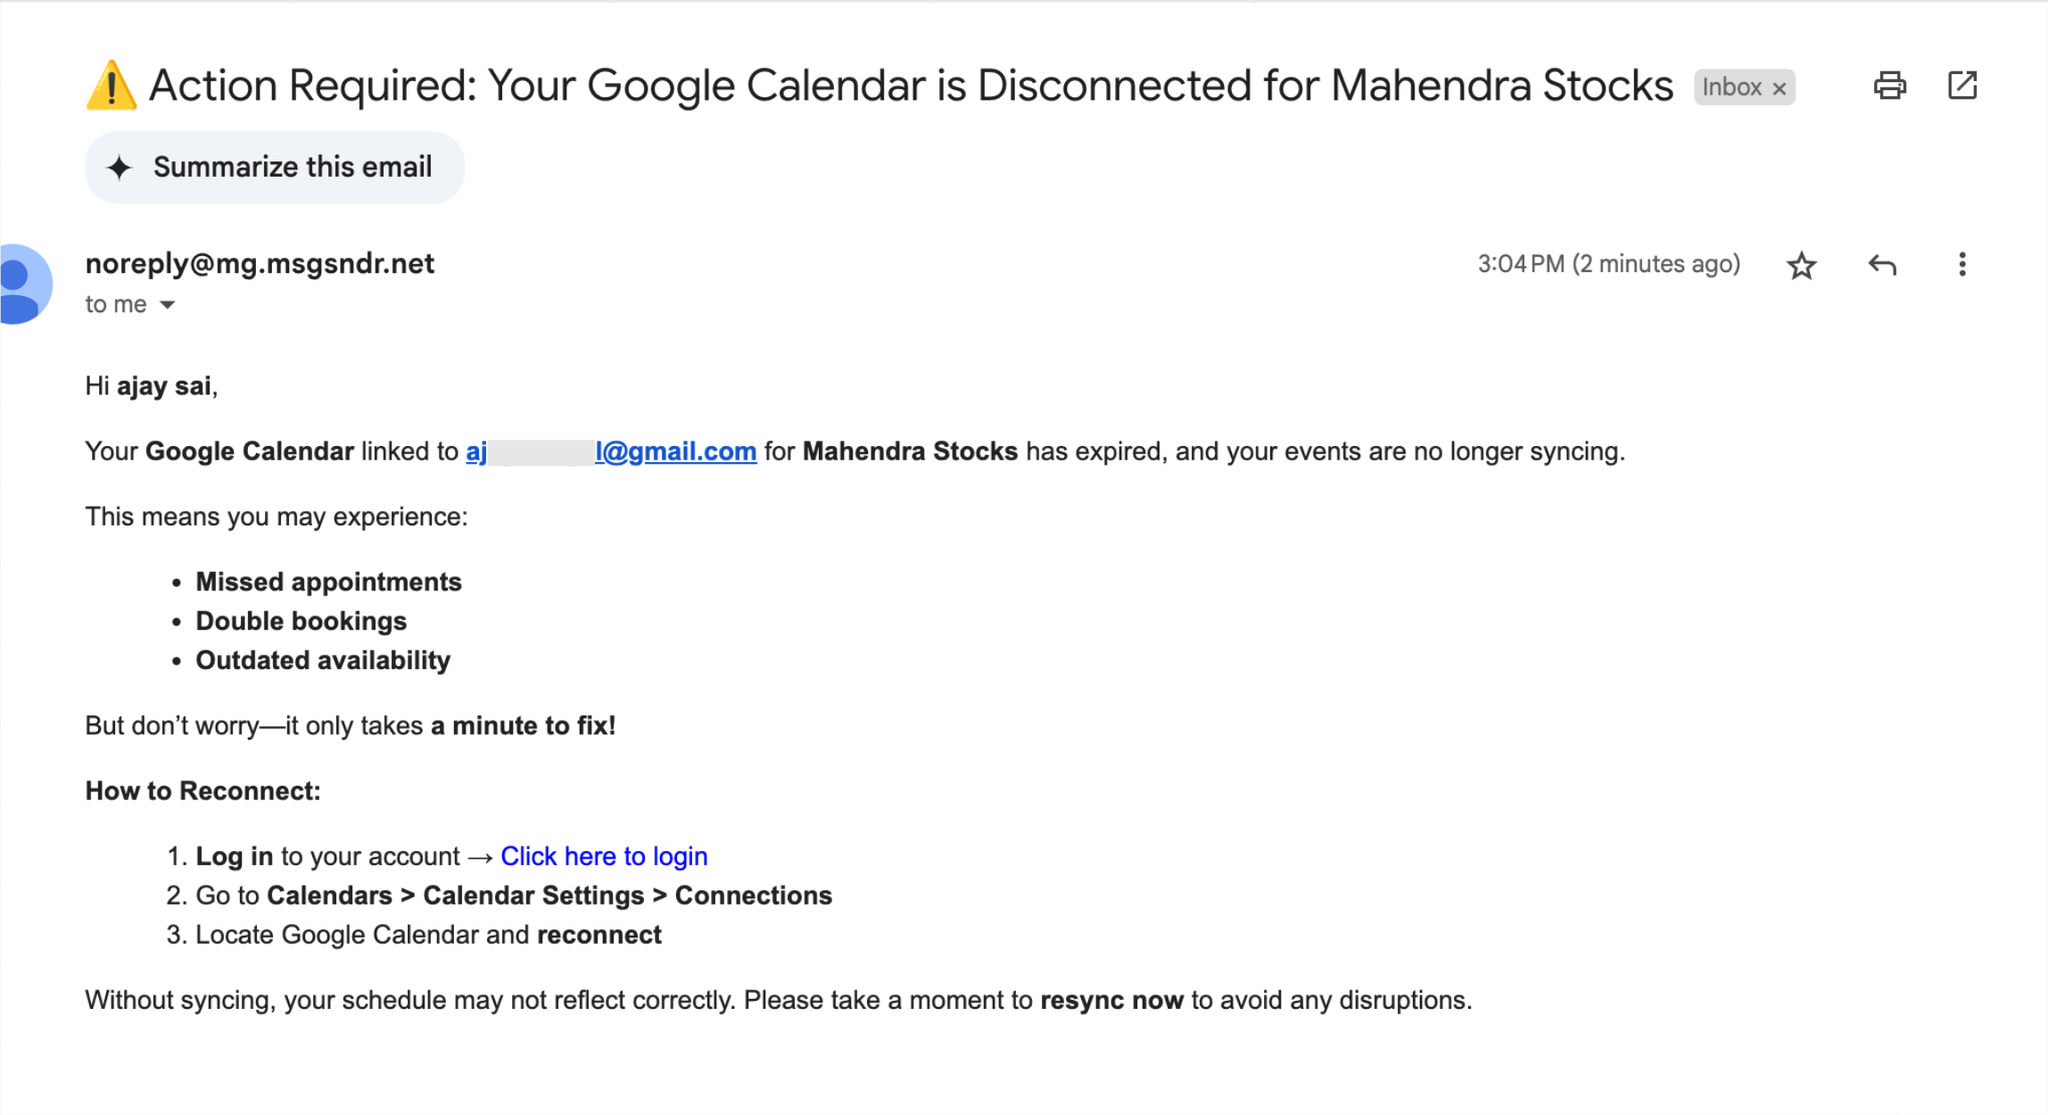Print this email with the printer icon

pos(1889,86)
